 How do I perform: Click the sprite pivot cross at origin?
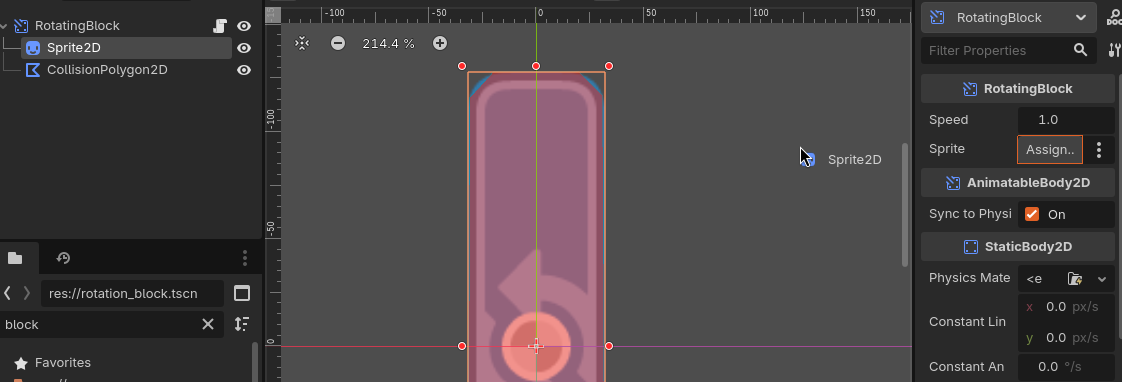(x=536, y=346)
